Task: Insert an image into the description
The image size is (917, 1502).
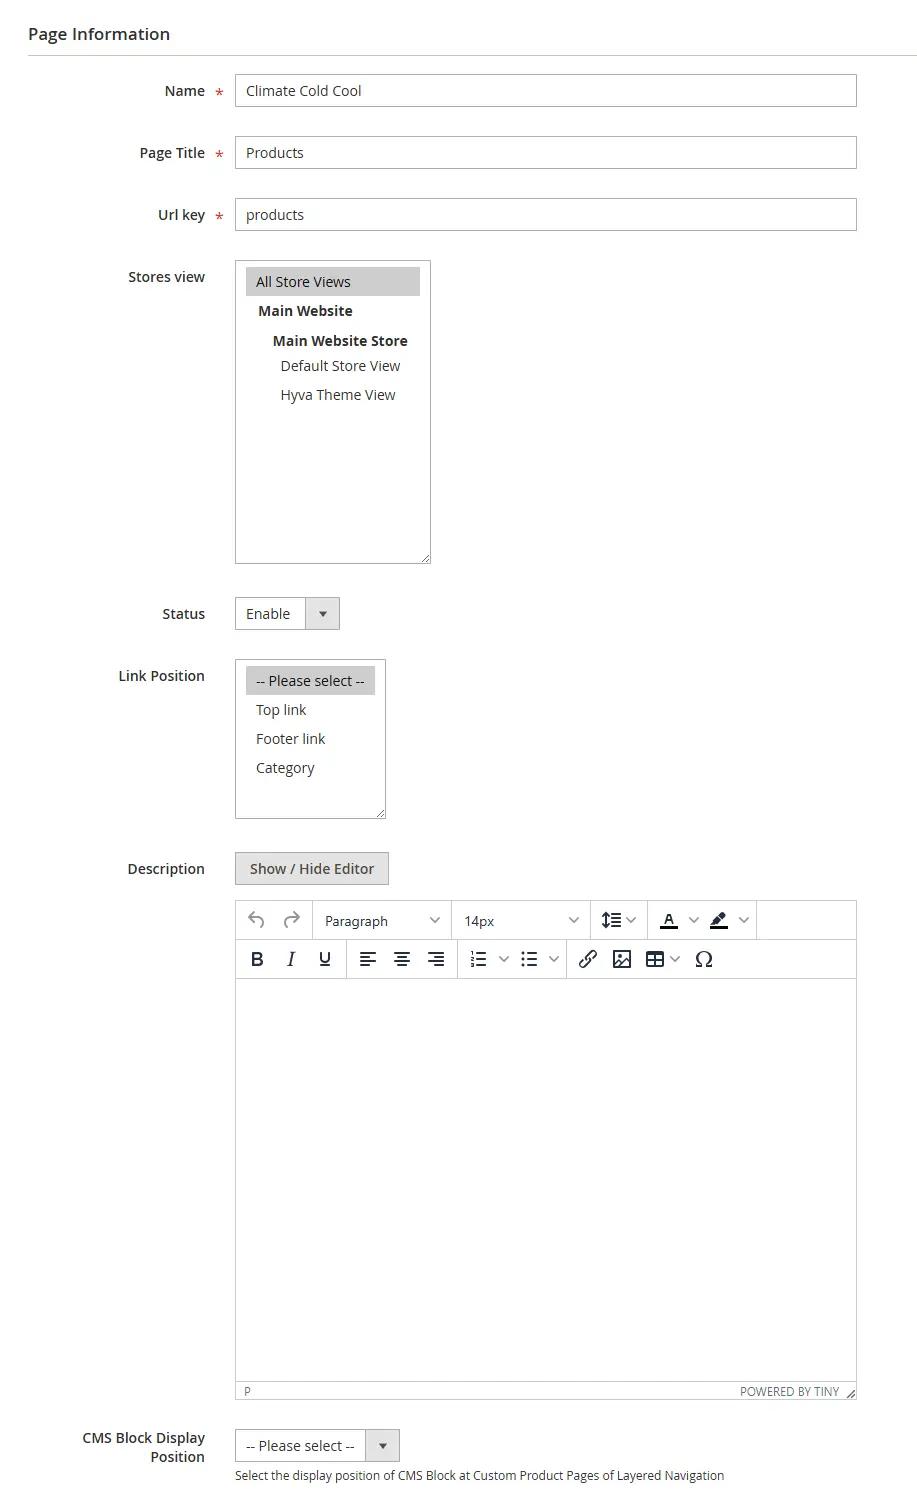Action: click(x=622, y=959)
